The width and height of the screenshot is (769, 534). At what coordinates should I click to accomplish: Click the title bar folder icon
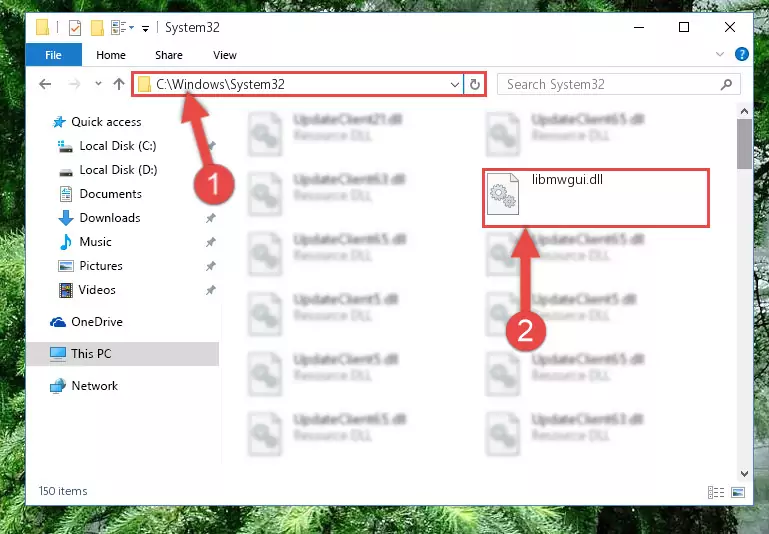pyautogui.click(x=42, y=27)
